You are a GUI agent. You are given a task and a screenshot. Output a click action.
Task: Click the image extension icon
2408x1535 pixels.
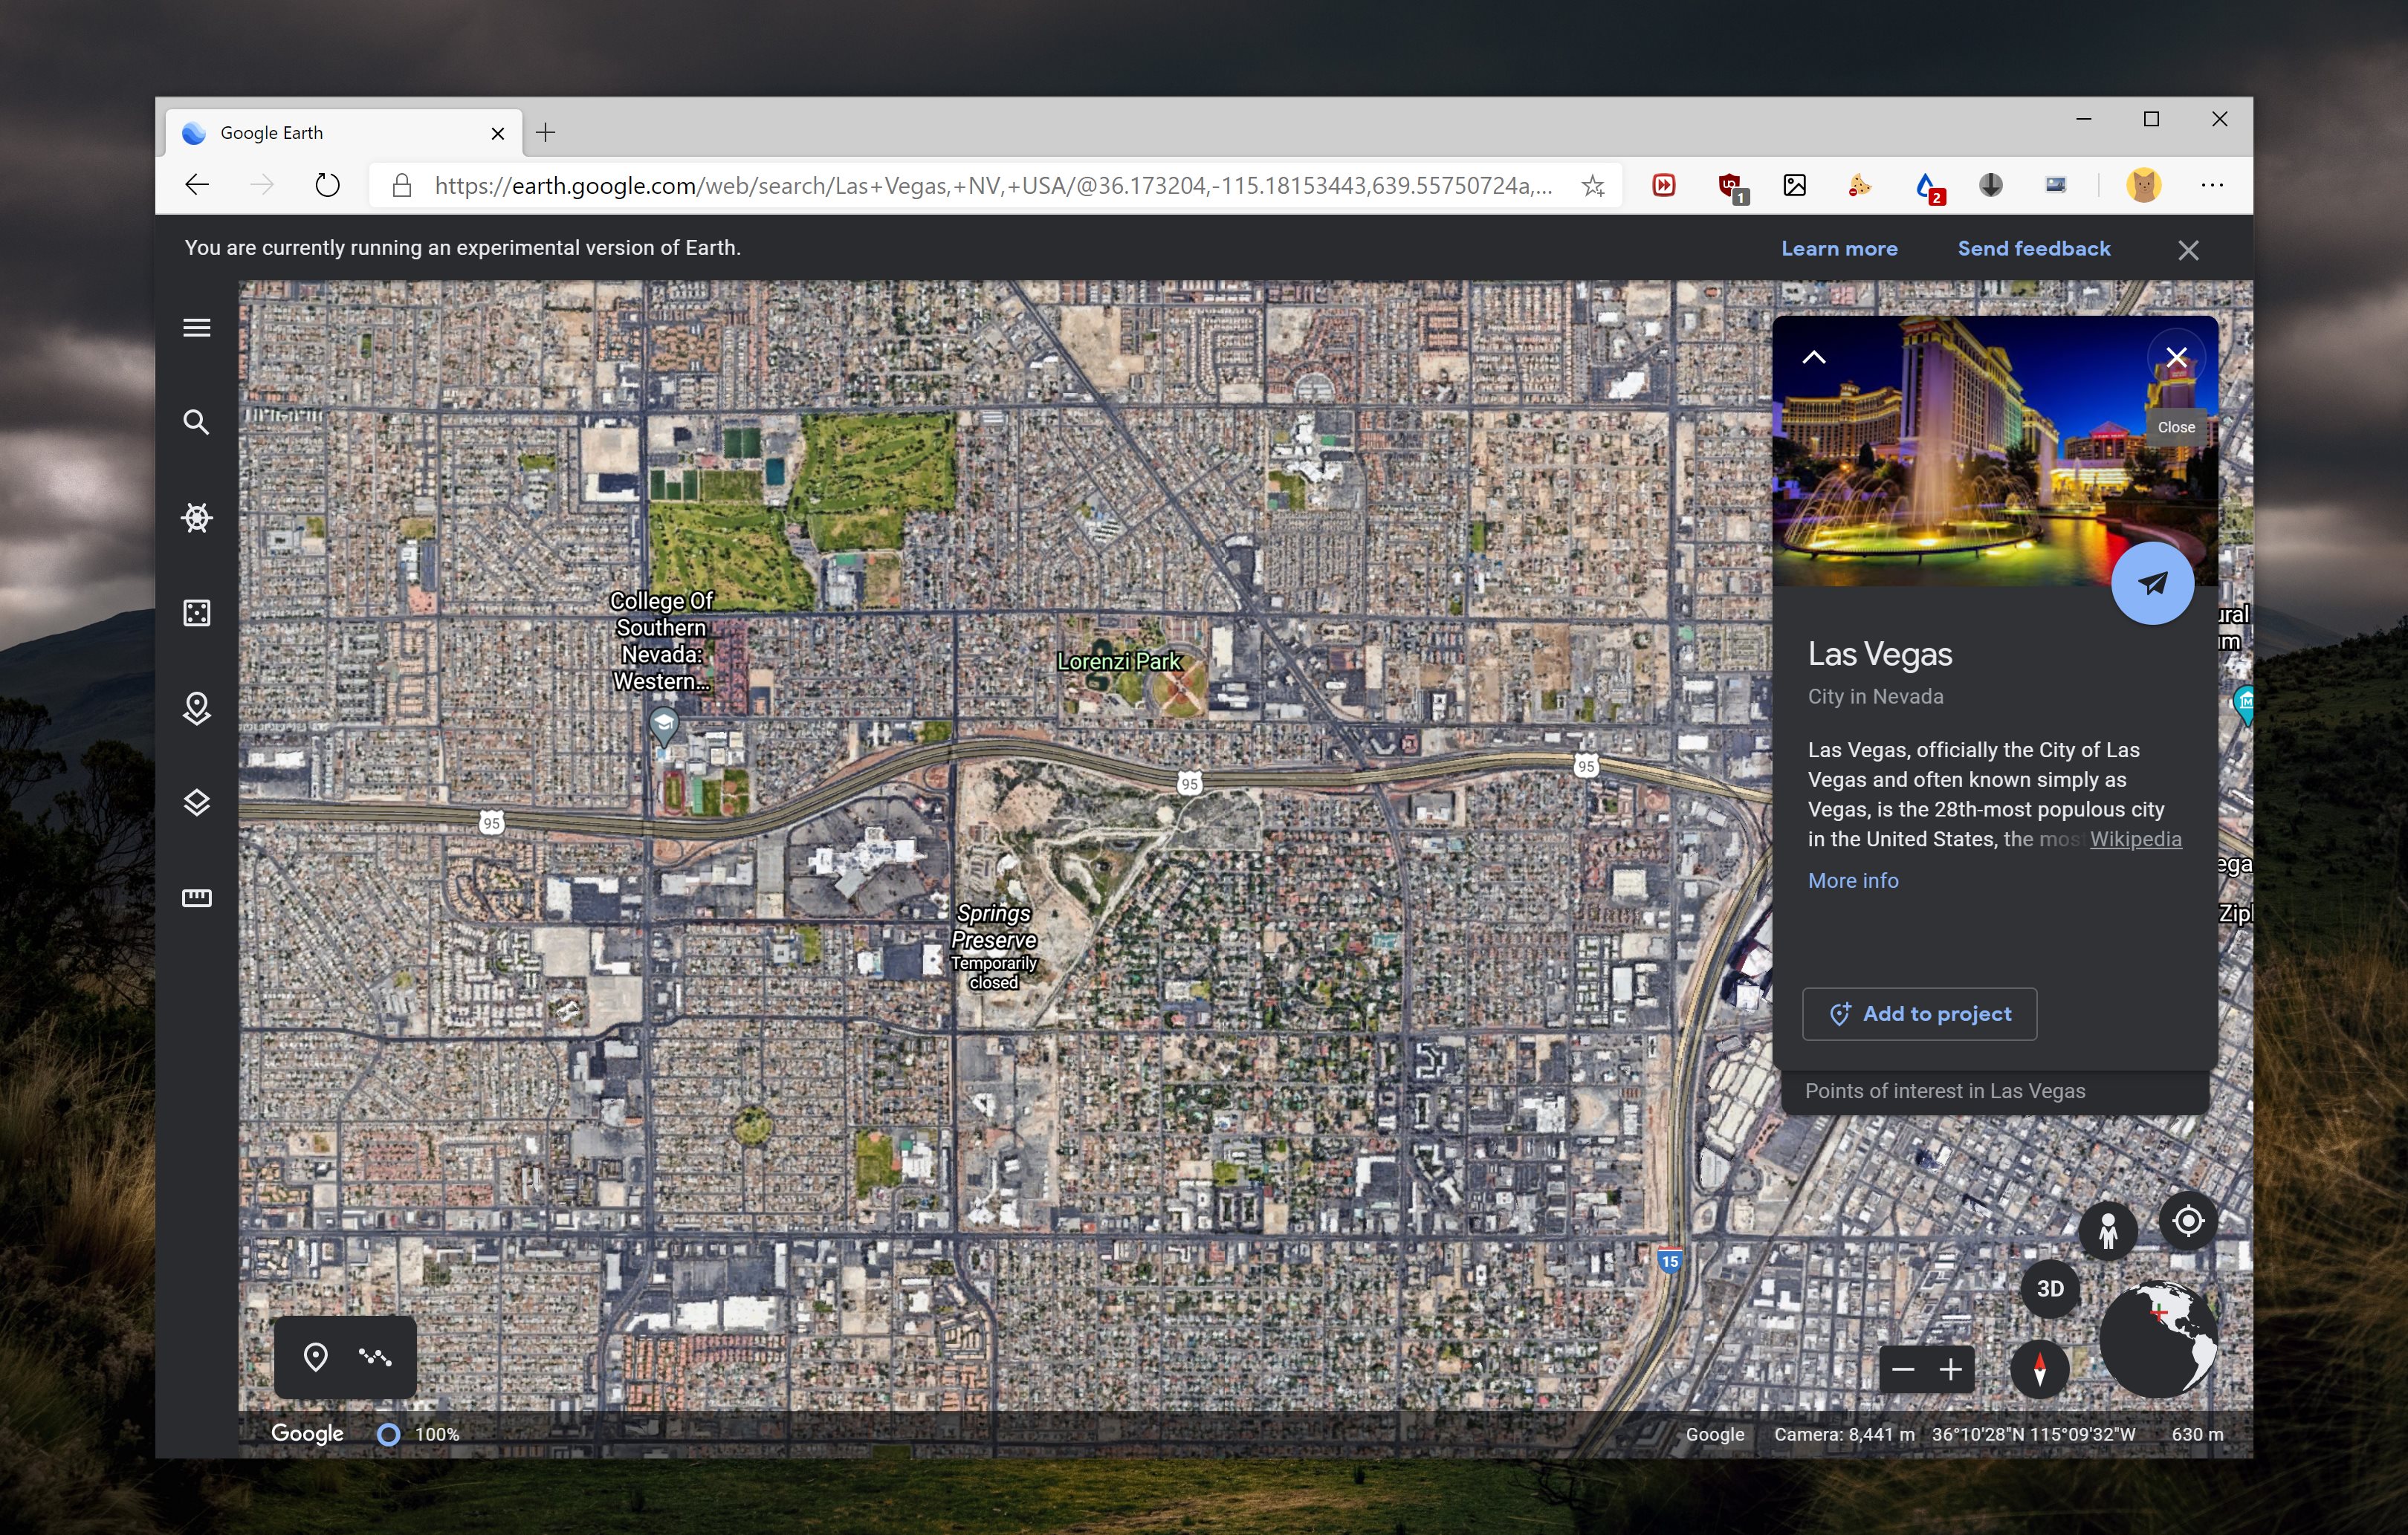(x=1794, y=185)
